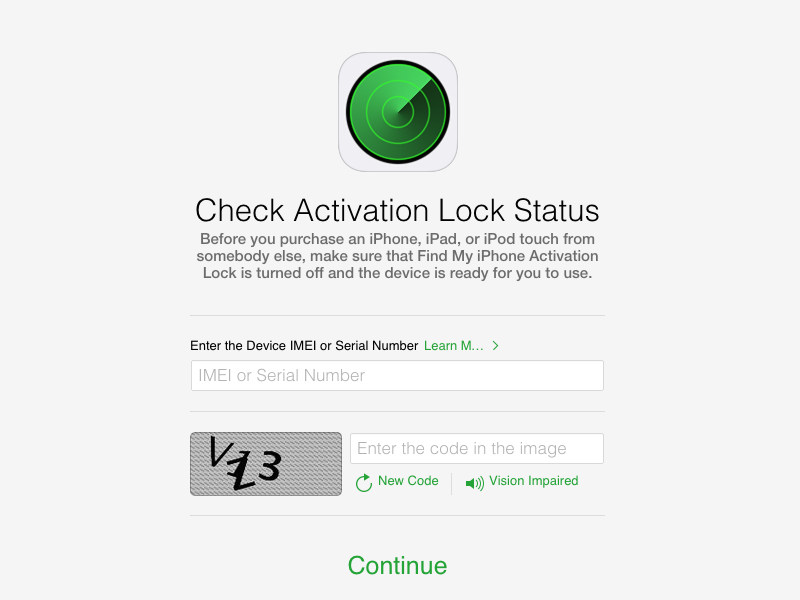
Task: Click the vertical divider beside New Code
Action: (x=452, y=483)
